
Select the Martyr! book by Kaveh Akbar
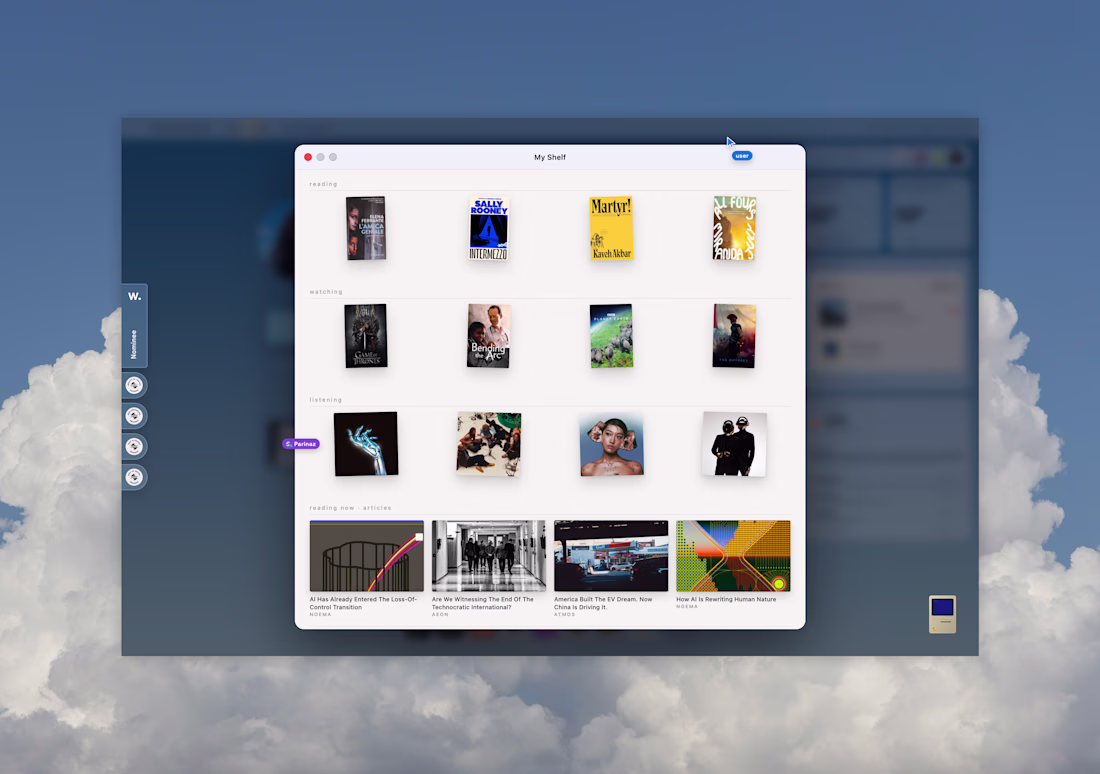click(611, 228)
